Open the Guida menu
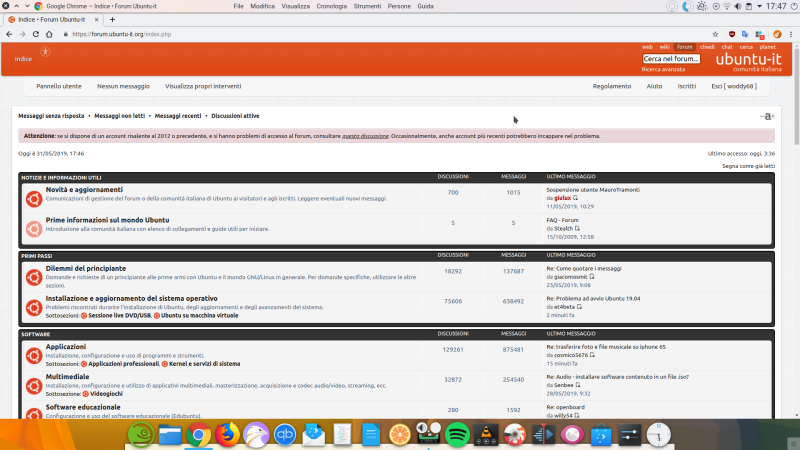The height and width of the screenshot is (450, 800). coord(425,6)
